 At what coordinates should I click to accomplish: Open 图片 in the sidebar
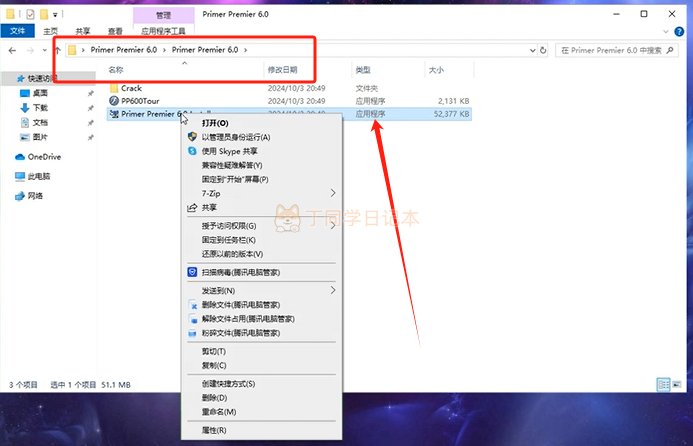click(x=40, y=137)
